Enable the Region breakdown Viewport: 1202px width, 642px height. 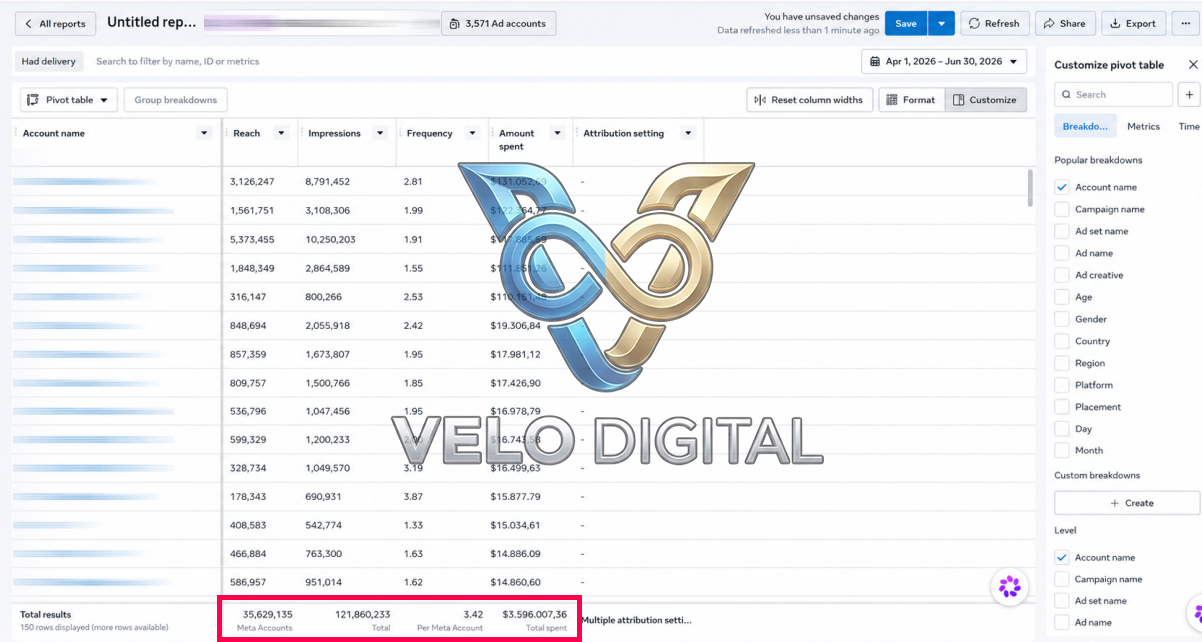1062,363
